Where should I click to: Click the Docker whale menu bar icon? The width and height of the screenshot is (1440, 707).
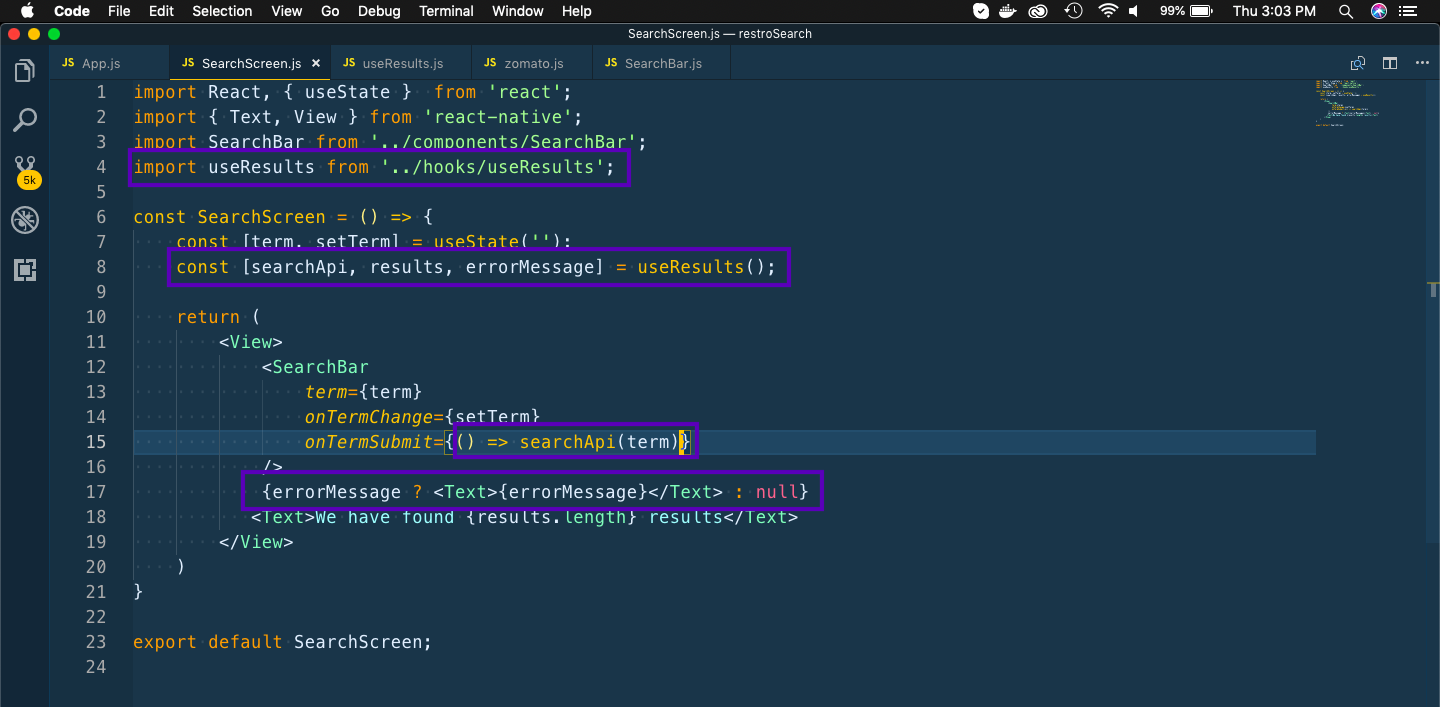coord(1009,11)
